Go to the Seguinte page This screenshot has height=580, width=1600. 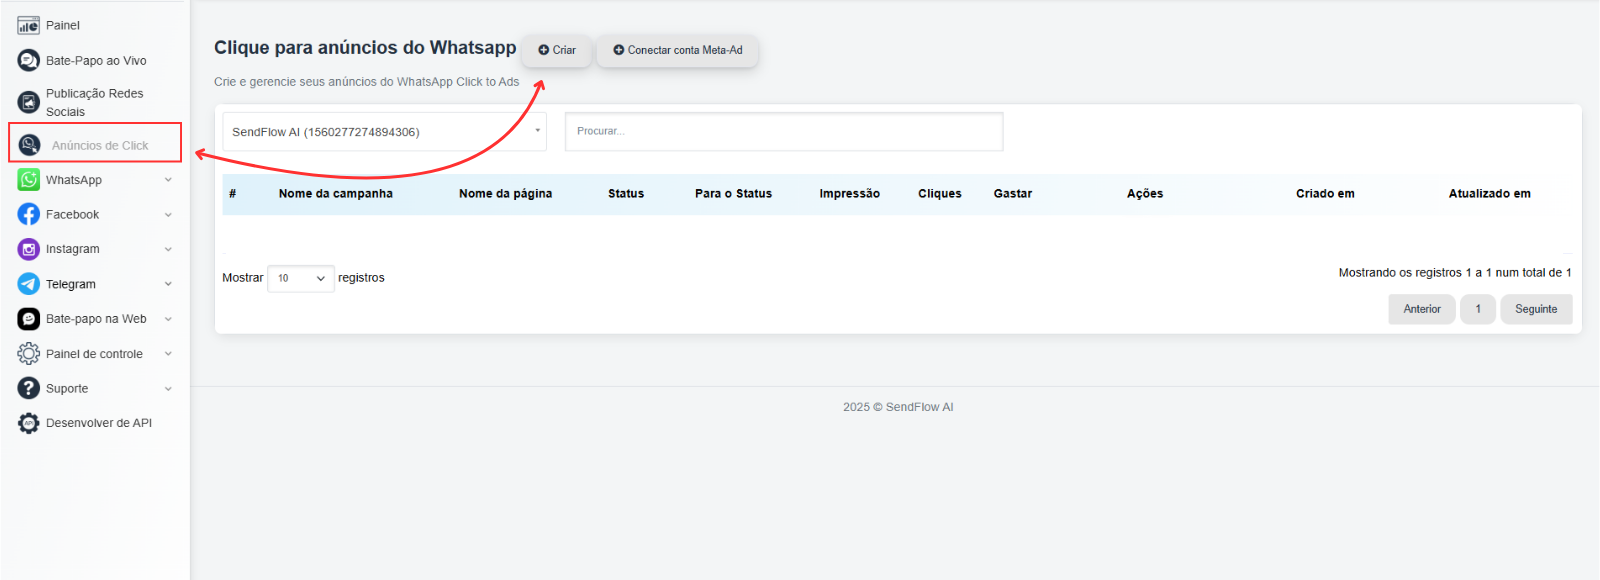[x=1536, y=309]
